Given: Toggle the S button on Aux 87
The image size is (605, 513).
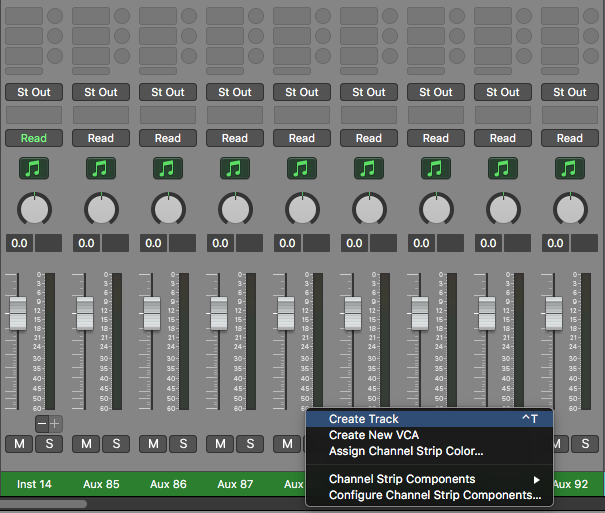Looking at the screenshot, I should (x=250, y=444).
